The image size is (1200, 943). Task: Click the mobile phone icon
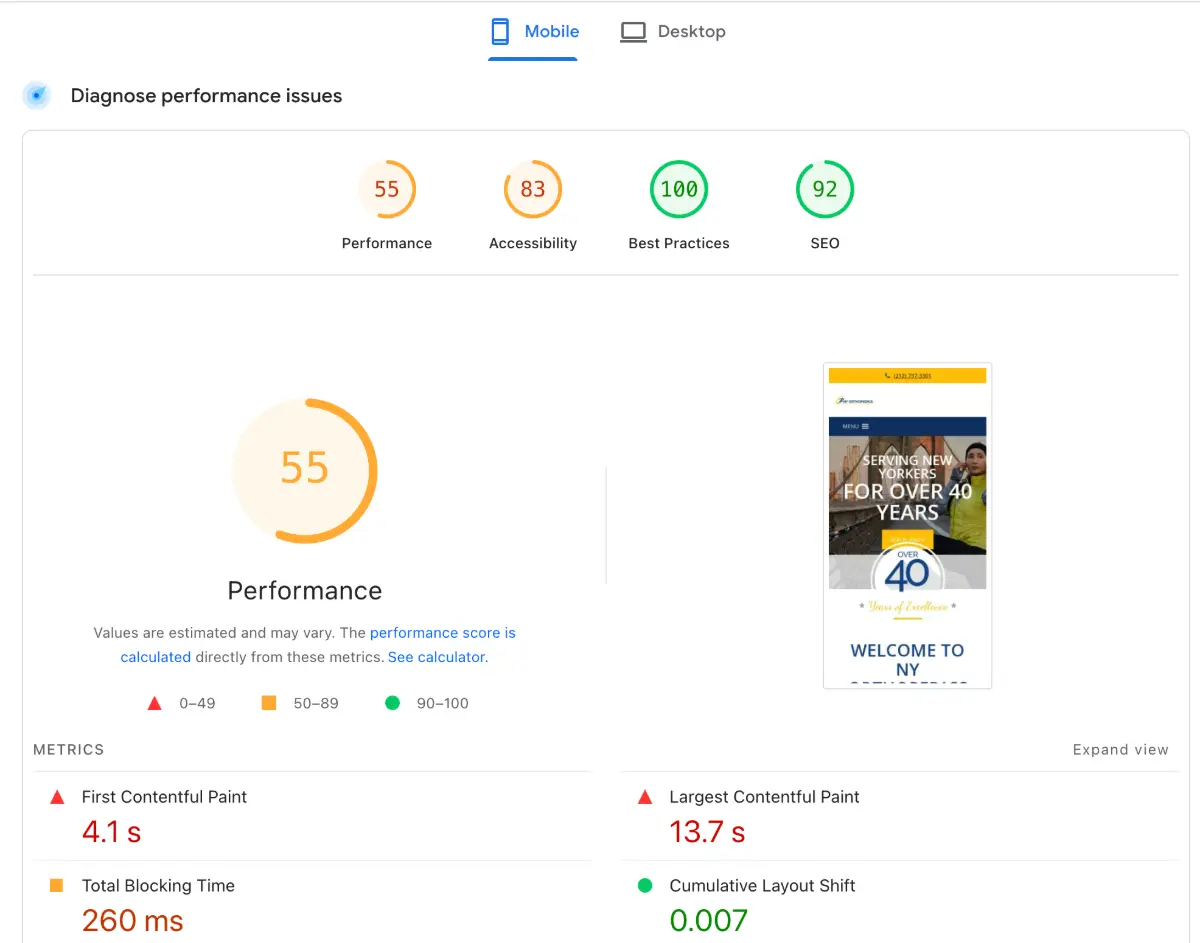(x=500, y=32)
